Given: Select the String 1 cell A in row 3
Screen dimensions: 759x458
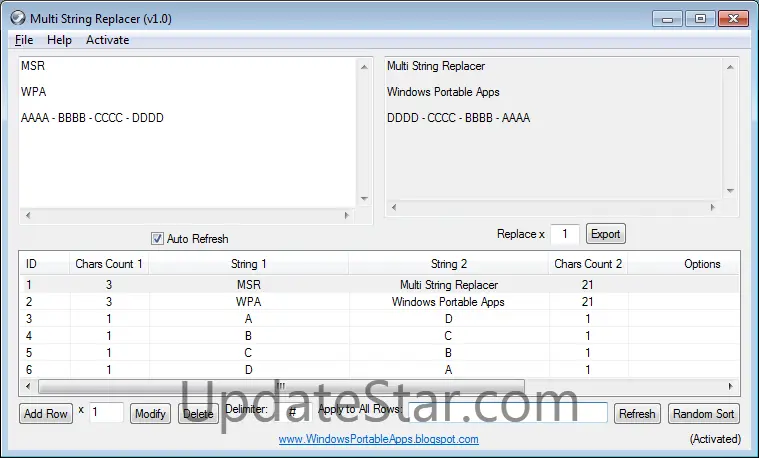Looking at the screenshot, I should coord(249,319).
